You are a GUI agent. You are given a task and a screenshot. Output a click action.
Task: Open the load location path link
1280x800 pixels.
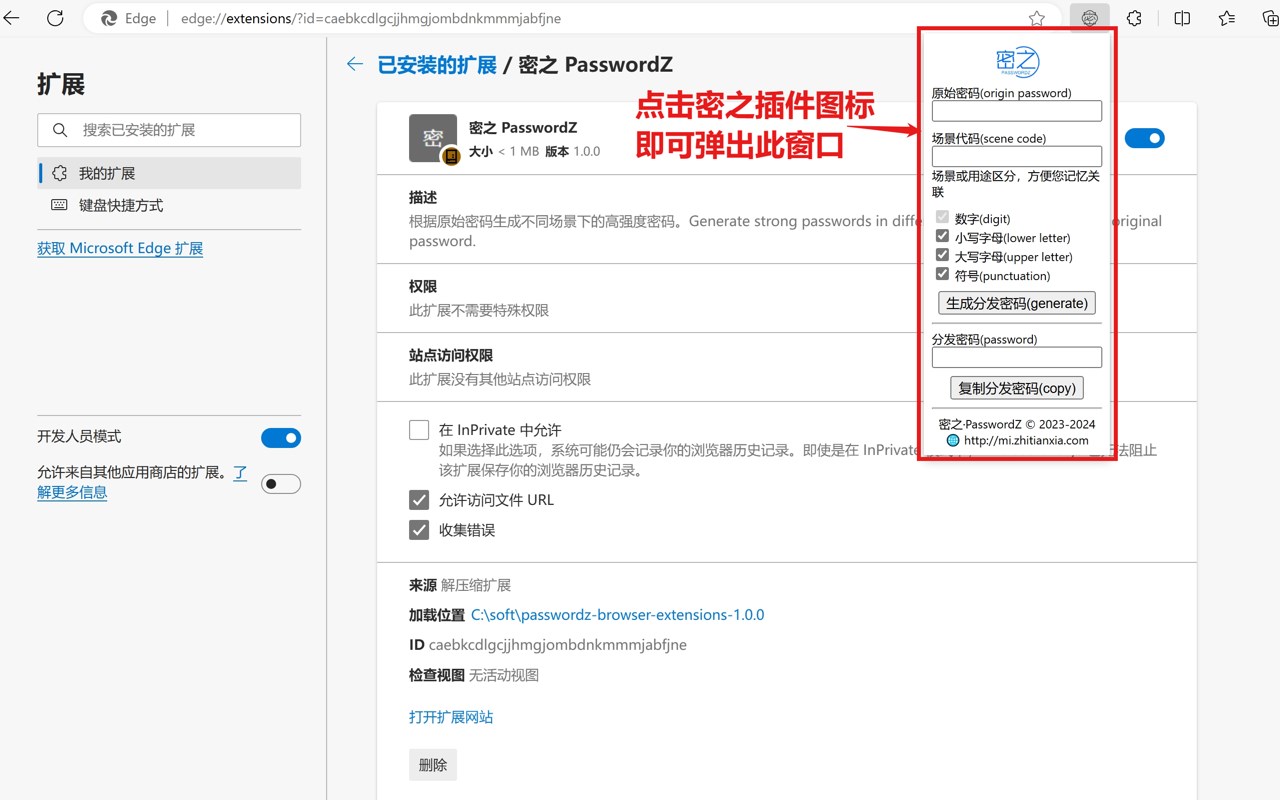(617, 615)
